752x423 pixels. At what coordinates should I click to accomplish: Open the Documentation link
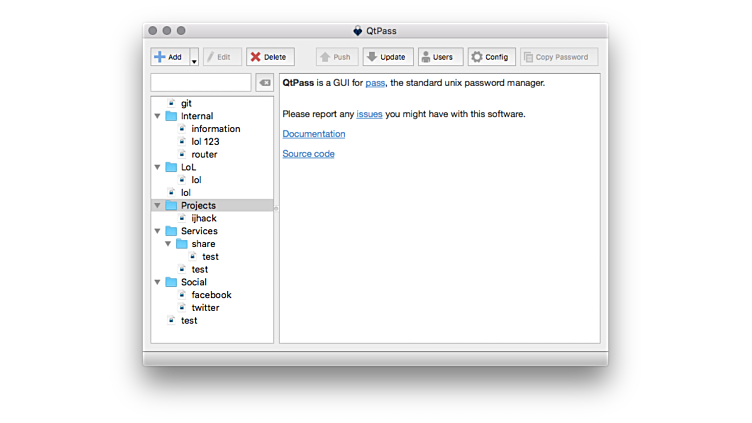pyautogui.click(x=313, y=134)
